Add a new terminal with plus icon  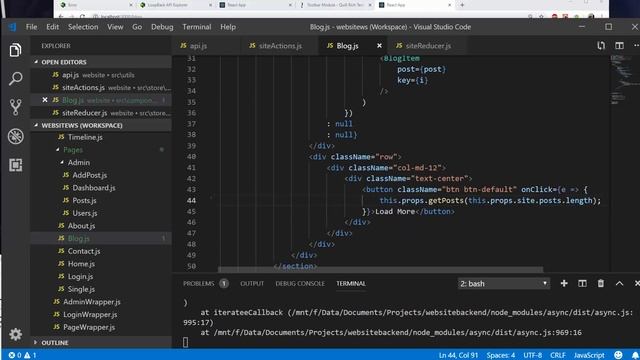tap(564, 283)
